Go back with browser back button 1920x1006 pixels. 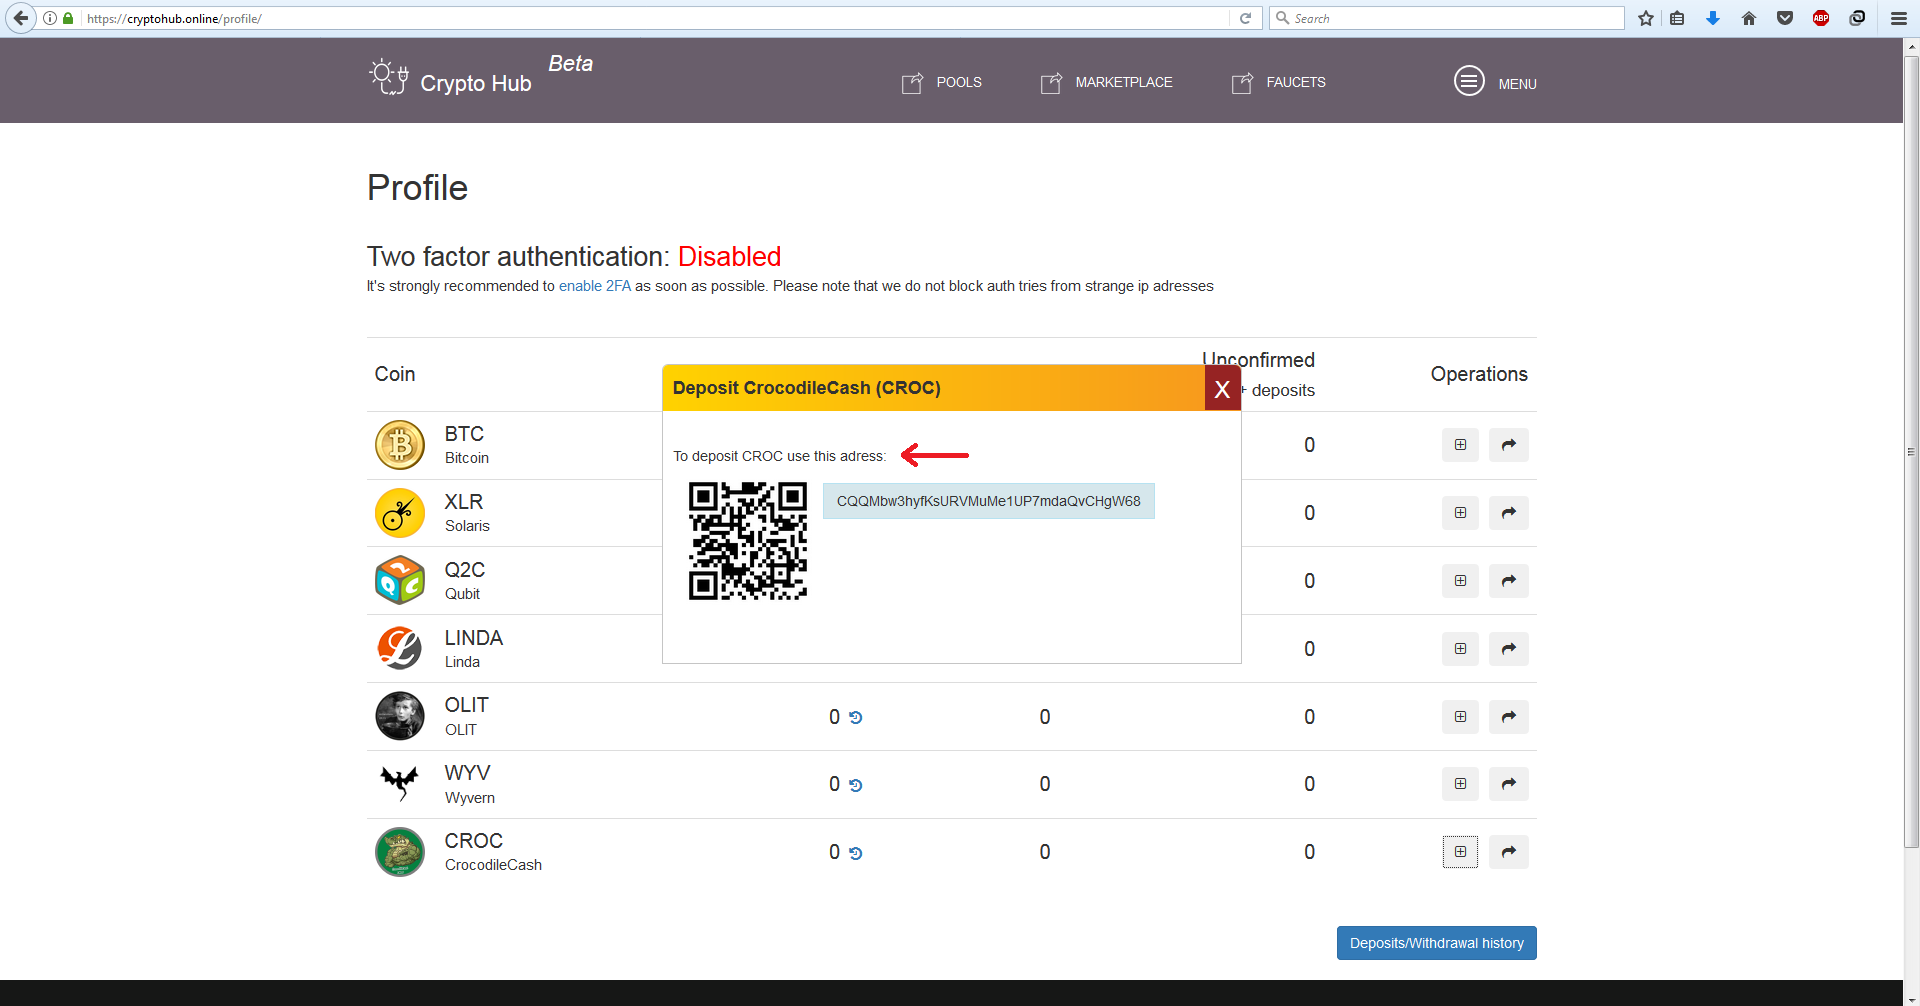20,18
